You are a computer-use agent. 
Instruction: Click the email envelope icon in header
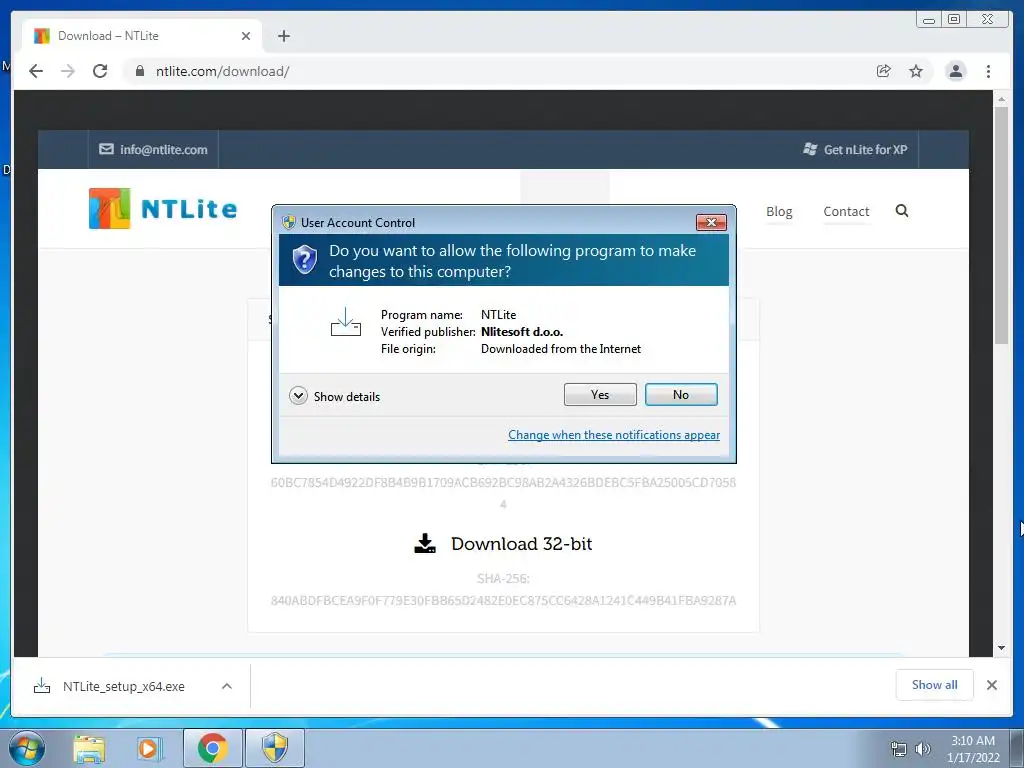106,149
